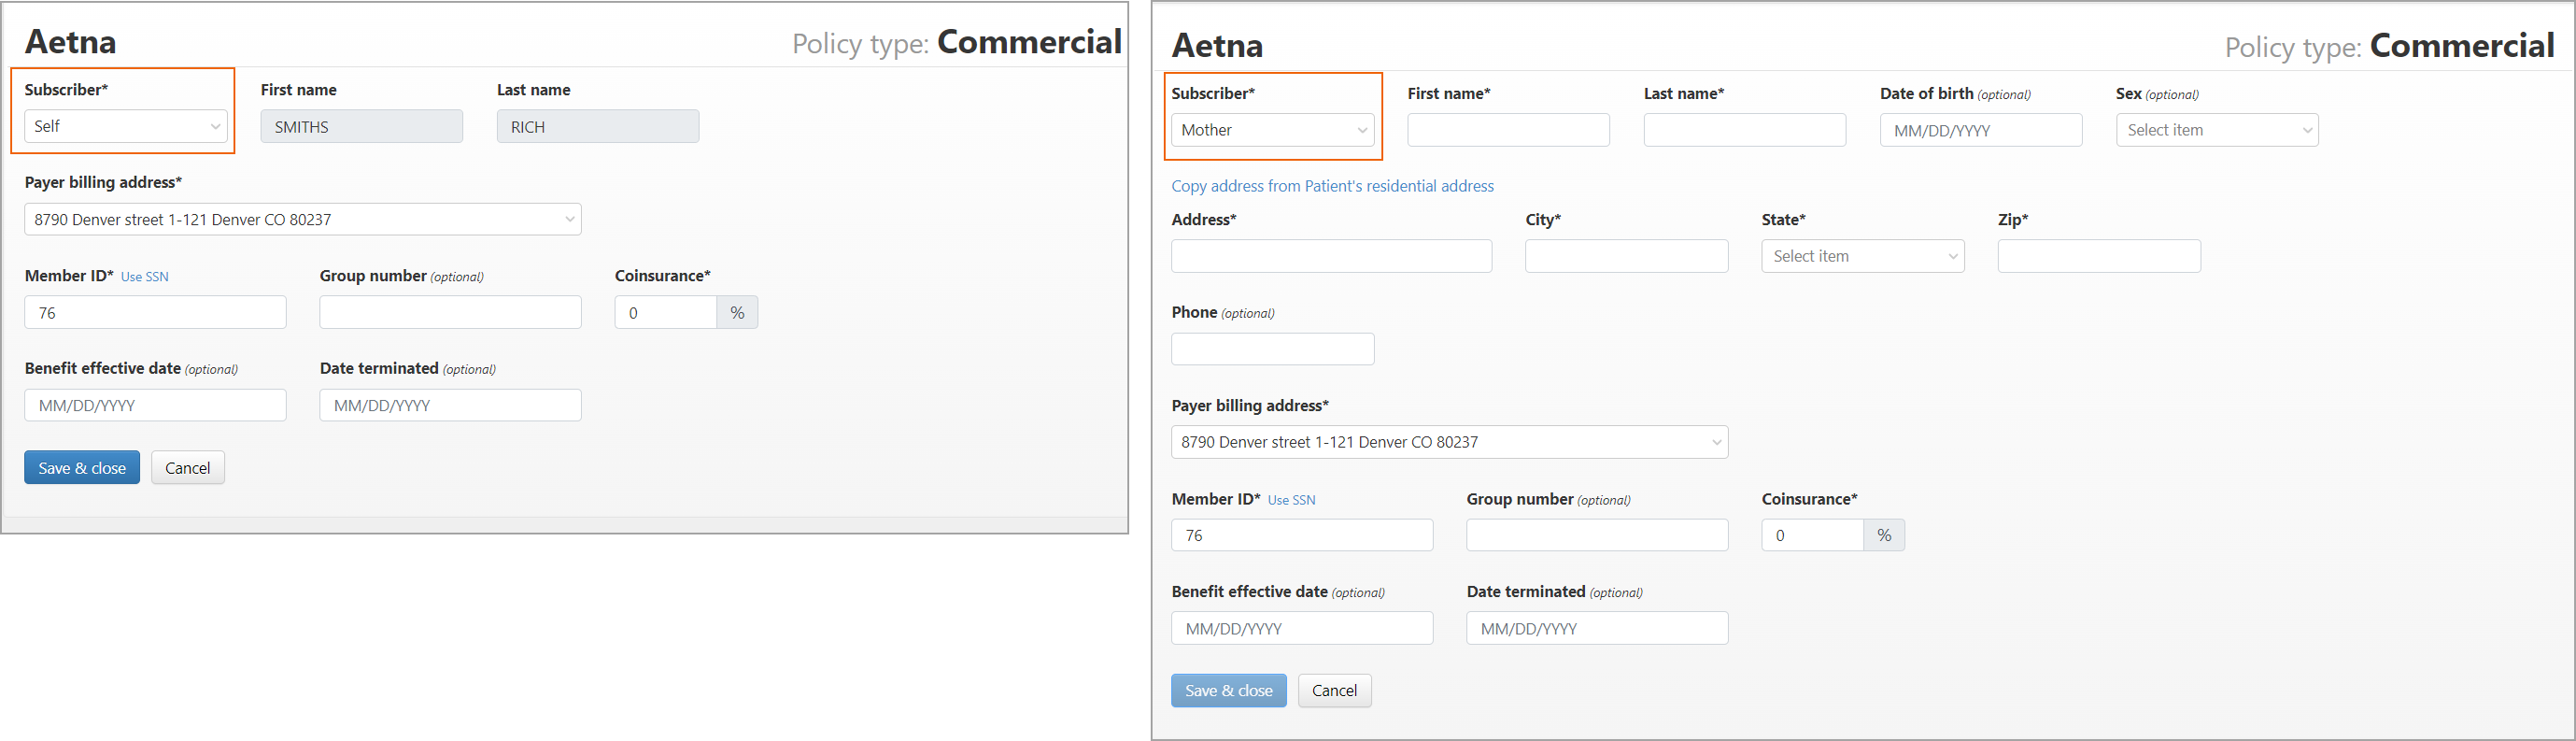
Task: Open the Subscriber dropdown showing Self
Action: [x=126, y=126]
